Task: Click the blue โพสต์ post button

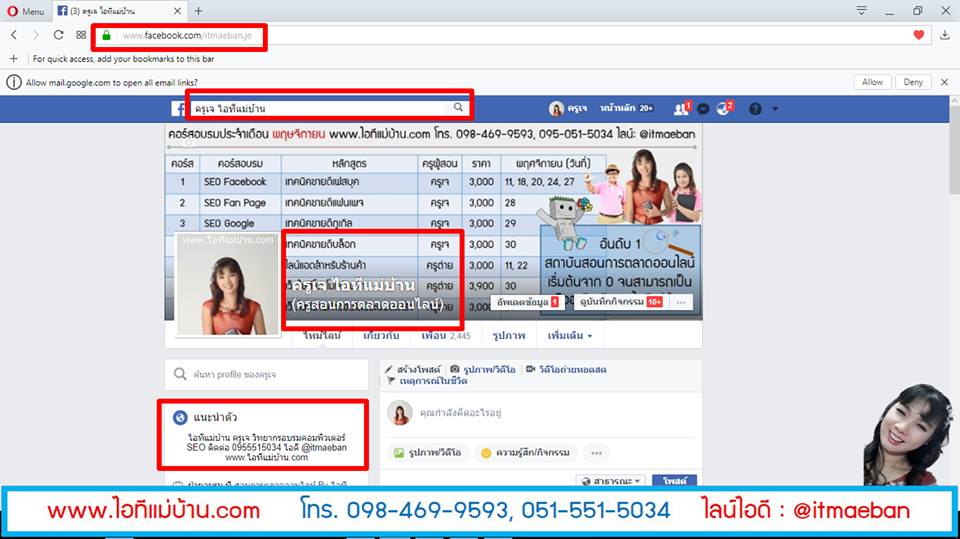Action: [674, 481]
